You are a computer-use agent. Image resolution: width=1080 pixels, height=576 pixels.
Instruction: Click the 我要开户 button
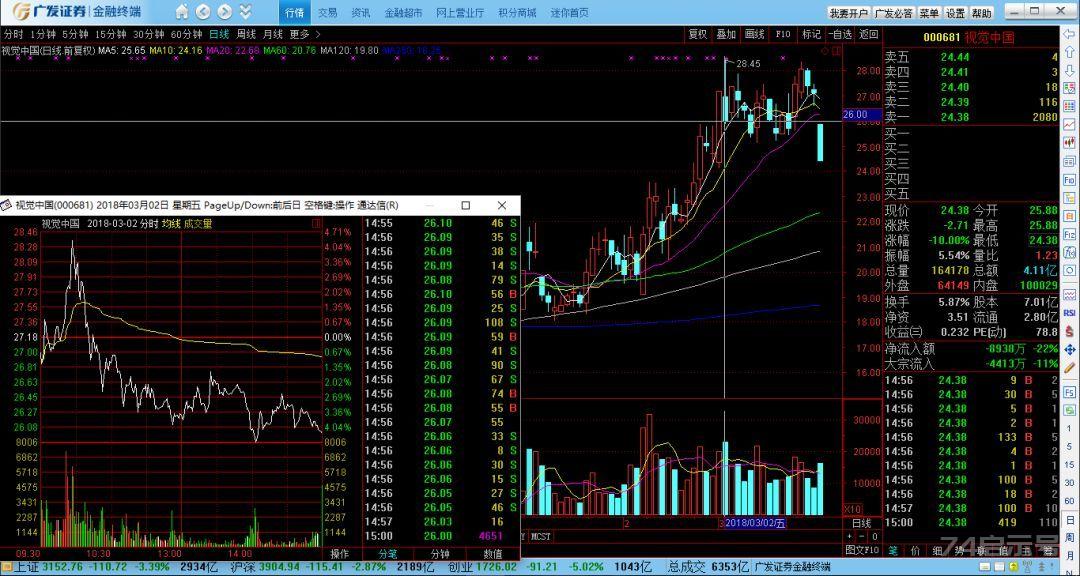coord(849,13)
